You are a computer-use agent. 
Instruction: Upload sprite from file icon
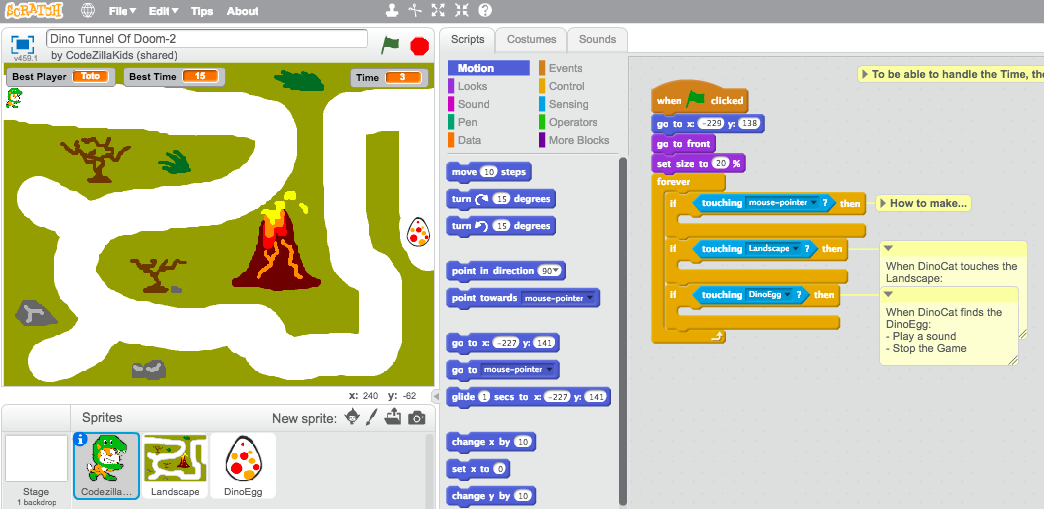pos(394,418)
